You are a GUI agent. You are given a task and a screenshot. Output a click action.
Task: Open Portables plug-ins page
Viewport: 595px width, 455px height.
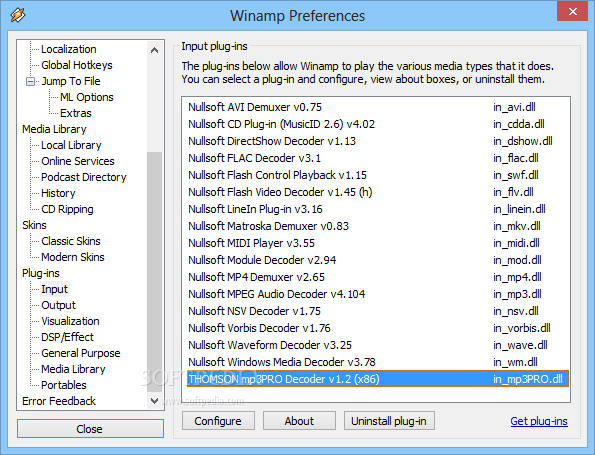64,385
